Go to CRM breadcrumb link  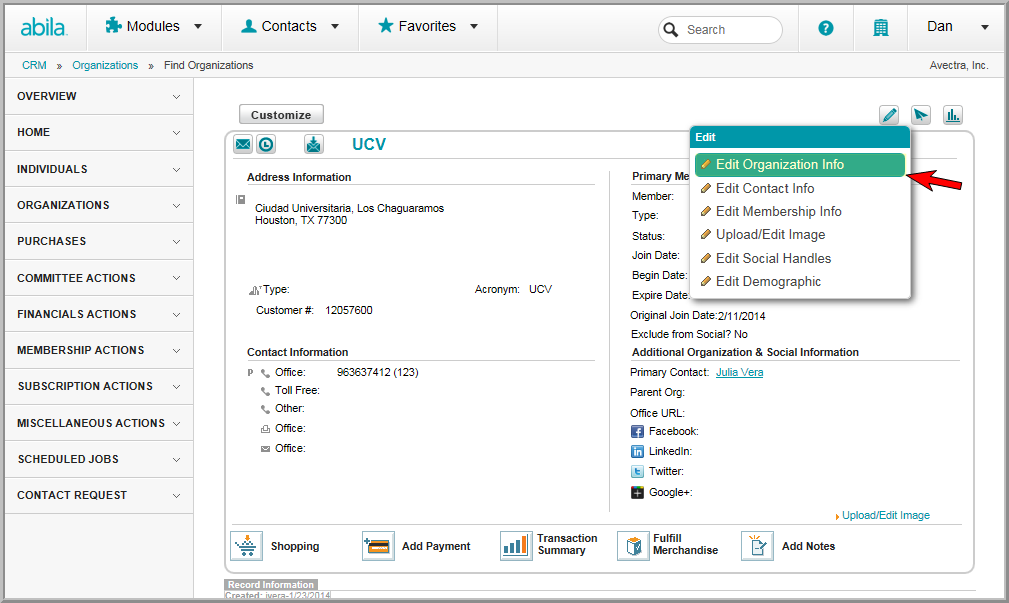(34, 65)
